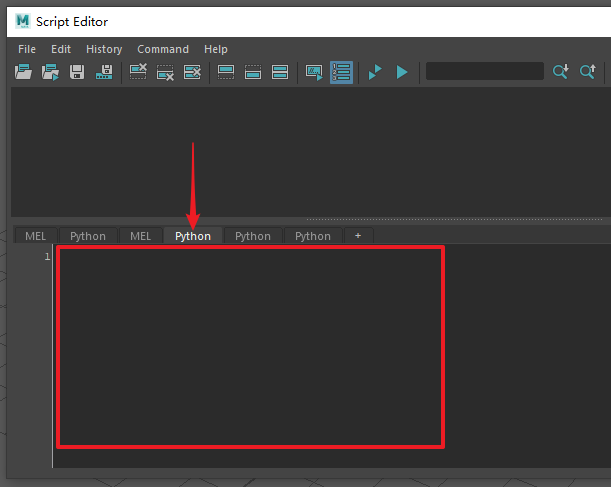Run the script with Execute icon
Viewport: 611px width, 487px height.
click(x=402, y=72)
